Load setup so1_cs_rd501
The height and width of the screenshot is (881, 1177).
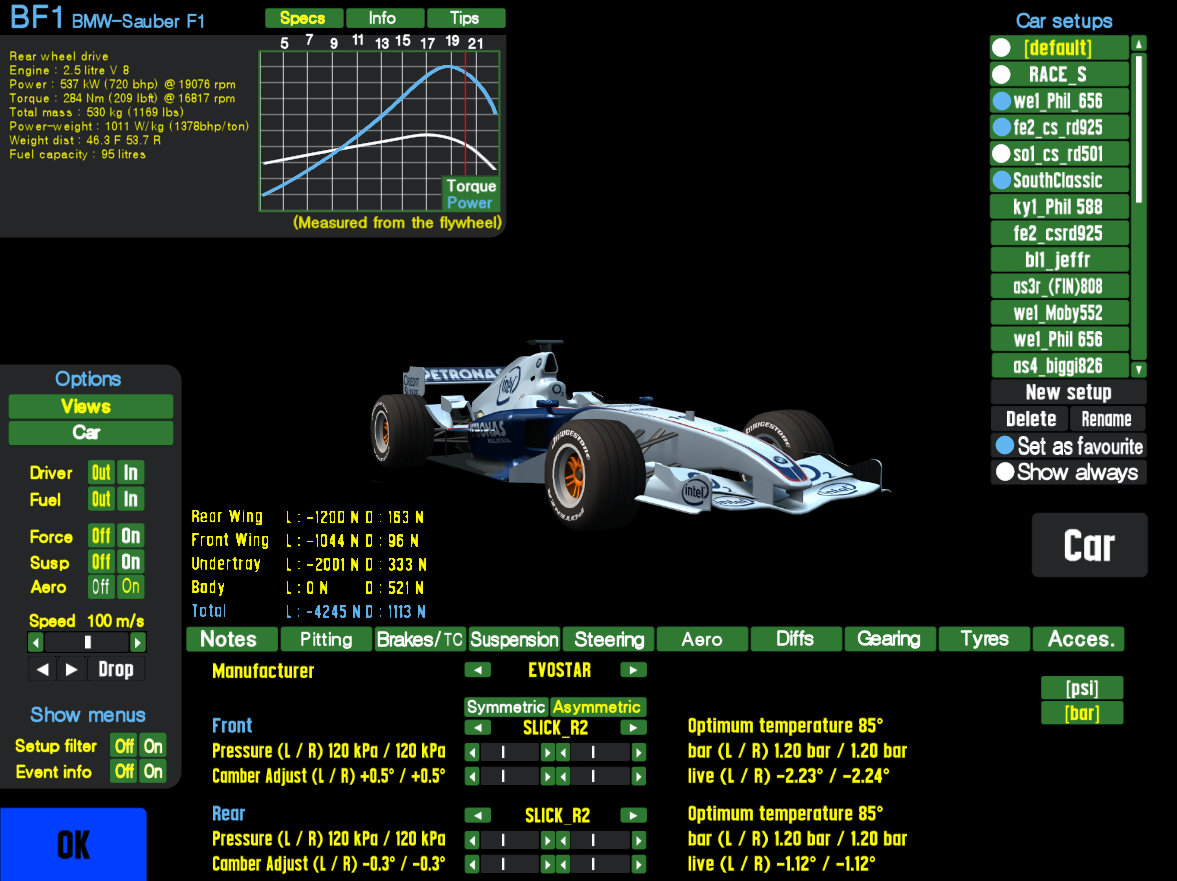pos(1059,154)
